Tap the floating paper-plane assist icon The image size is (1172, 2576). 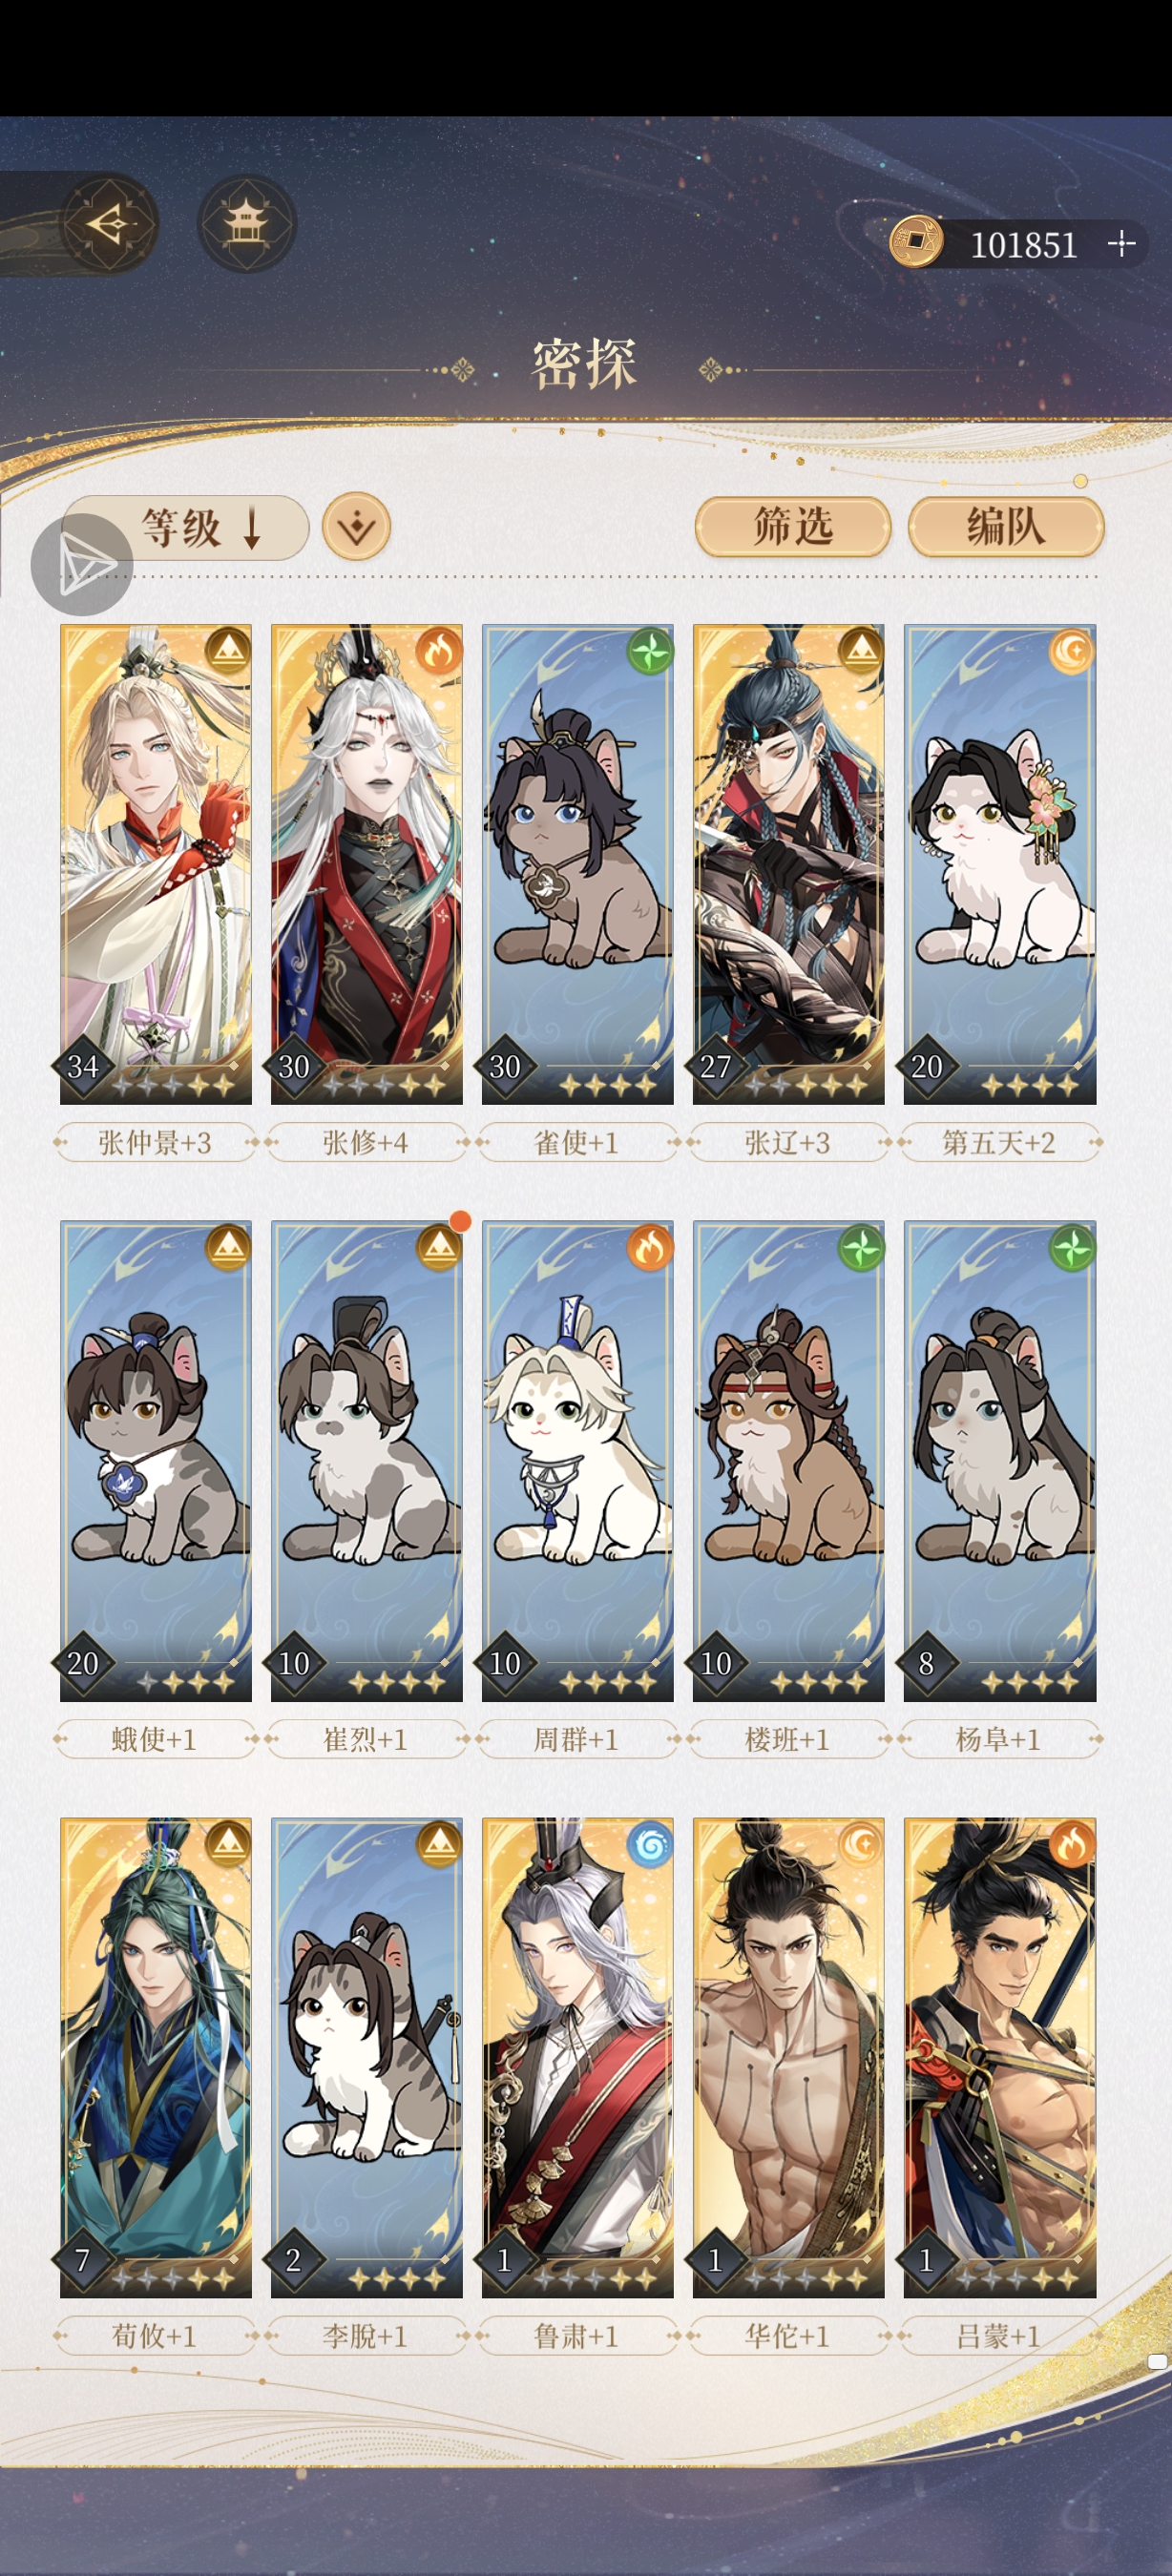82,565
